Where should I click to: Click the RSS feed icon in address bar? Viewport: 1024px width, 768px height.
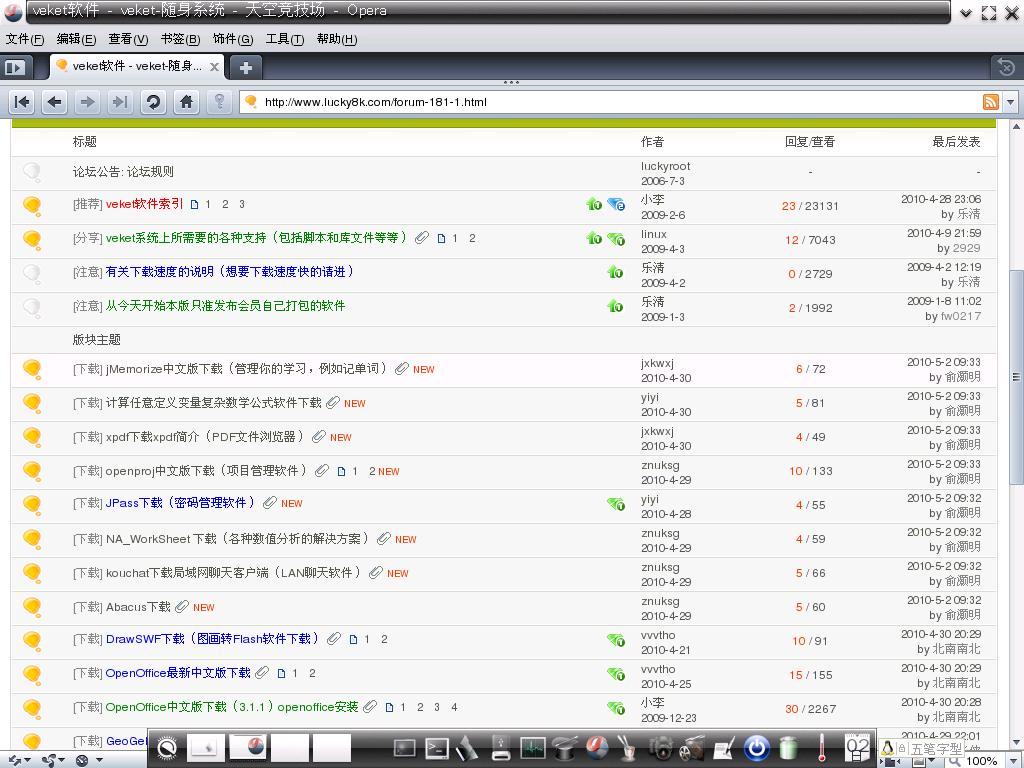coord(991,102)
